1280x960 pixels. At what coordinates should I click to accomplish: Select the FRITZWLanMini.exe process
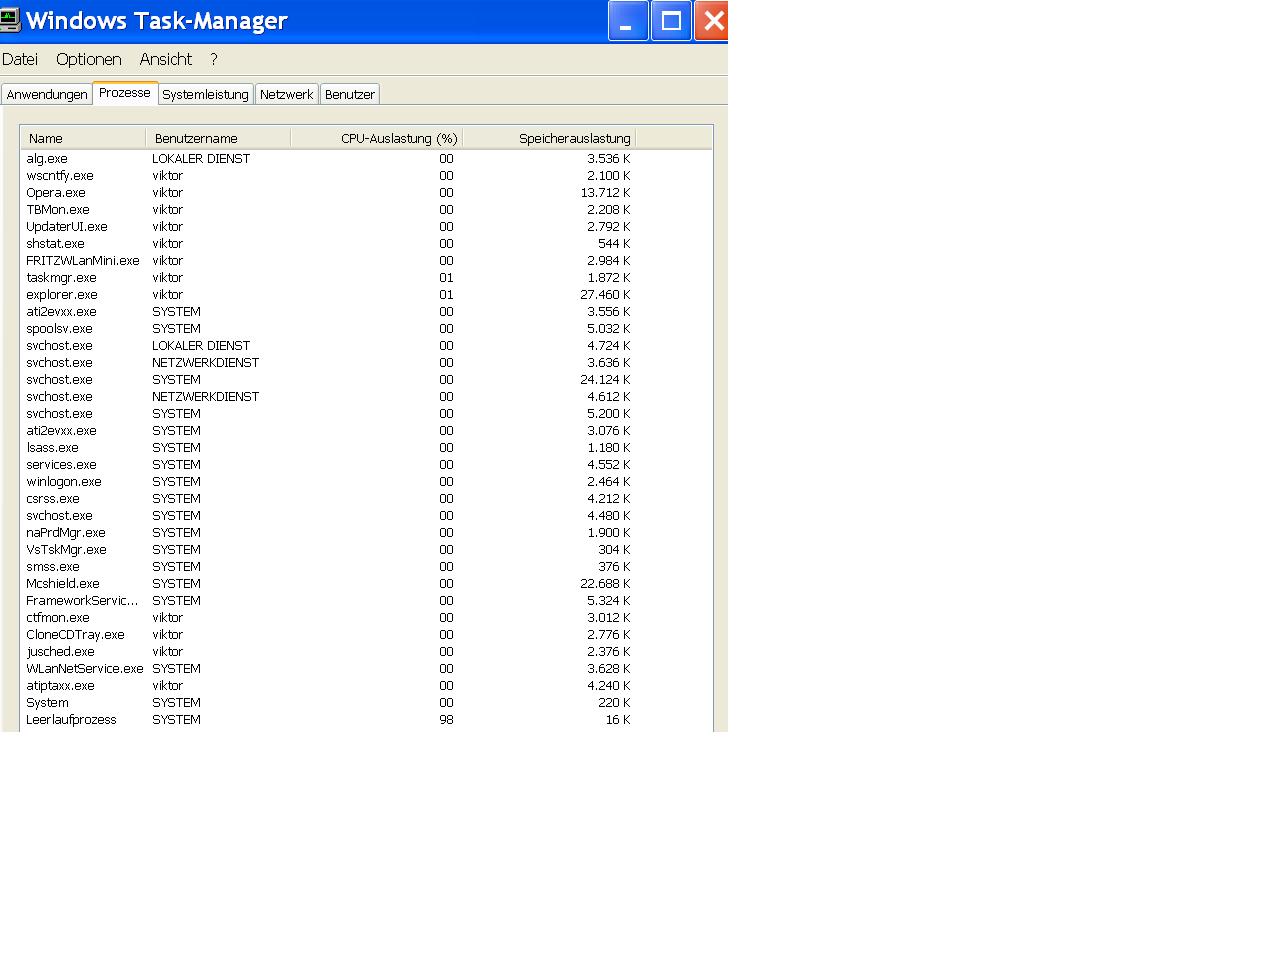[x=366, y=261]
